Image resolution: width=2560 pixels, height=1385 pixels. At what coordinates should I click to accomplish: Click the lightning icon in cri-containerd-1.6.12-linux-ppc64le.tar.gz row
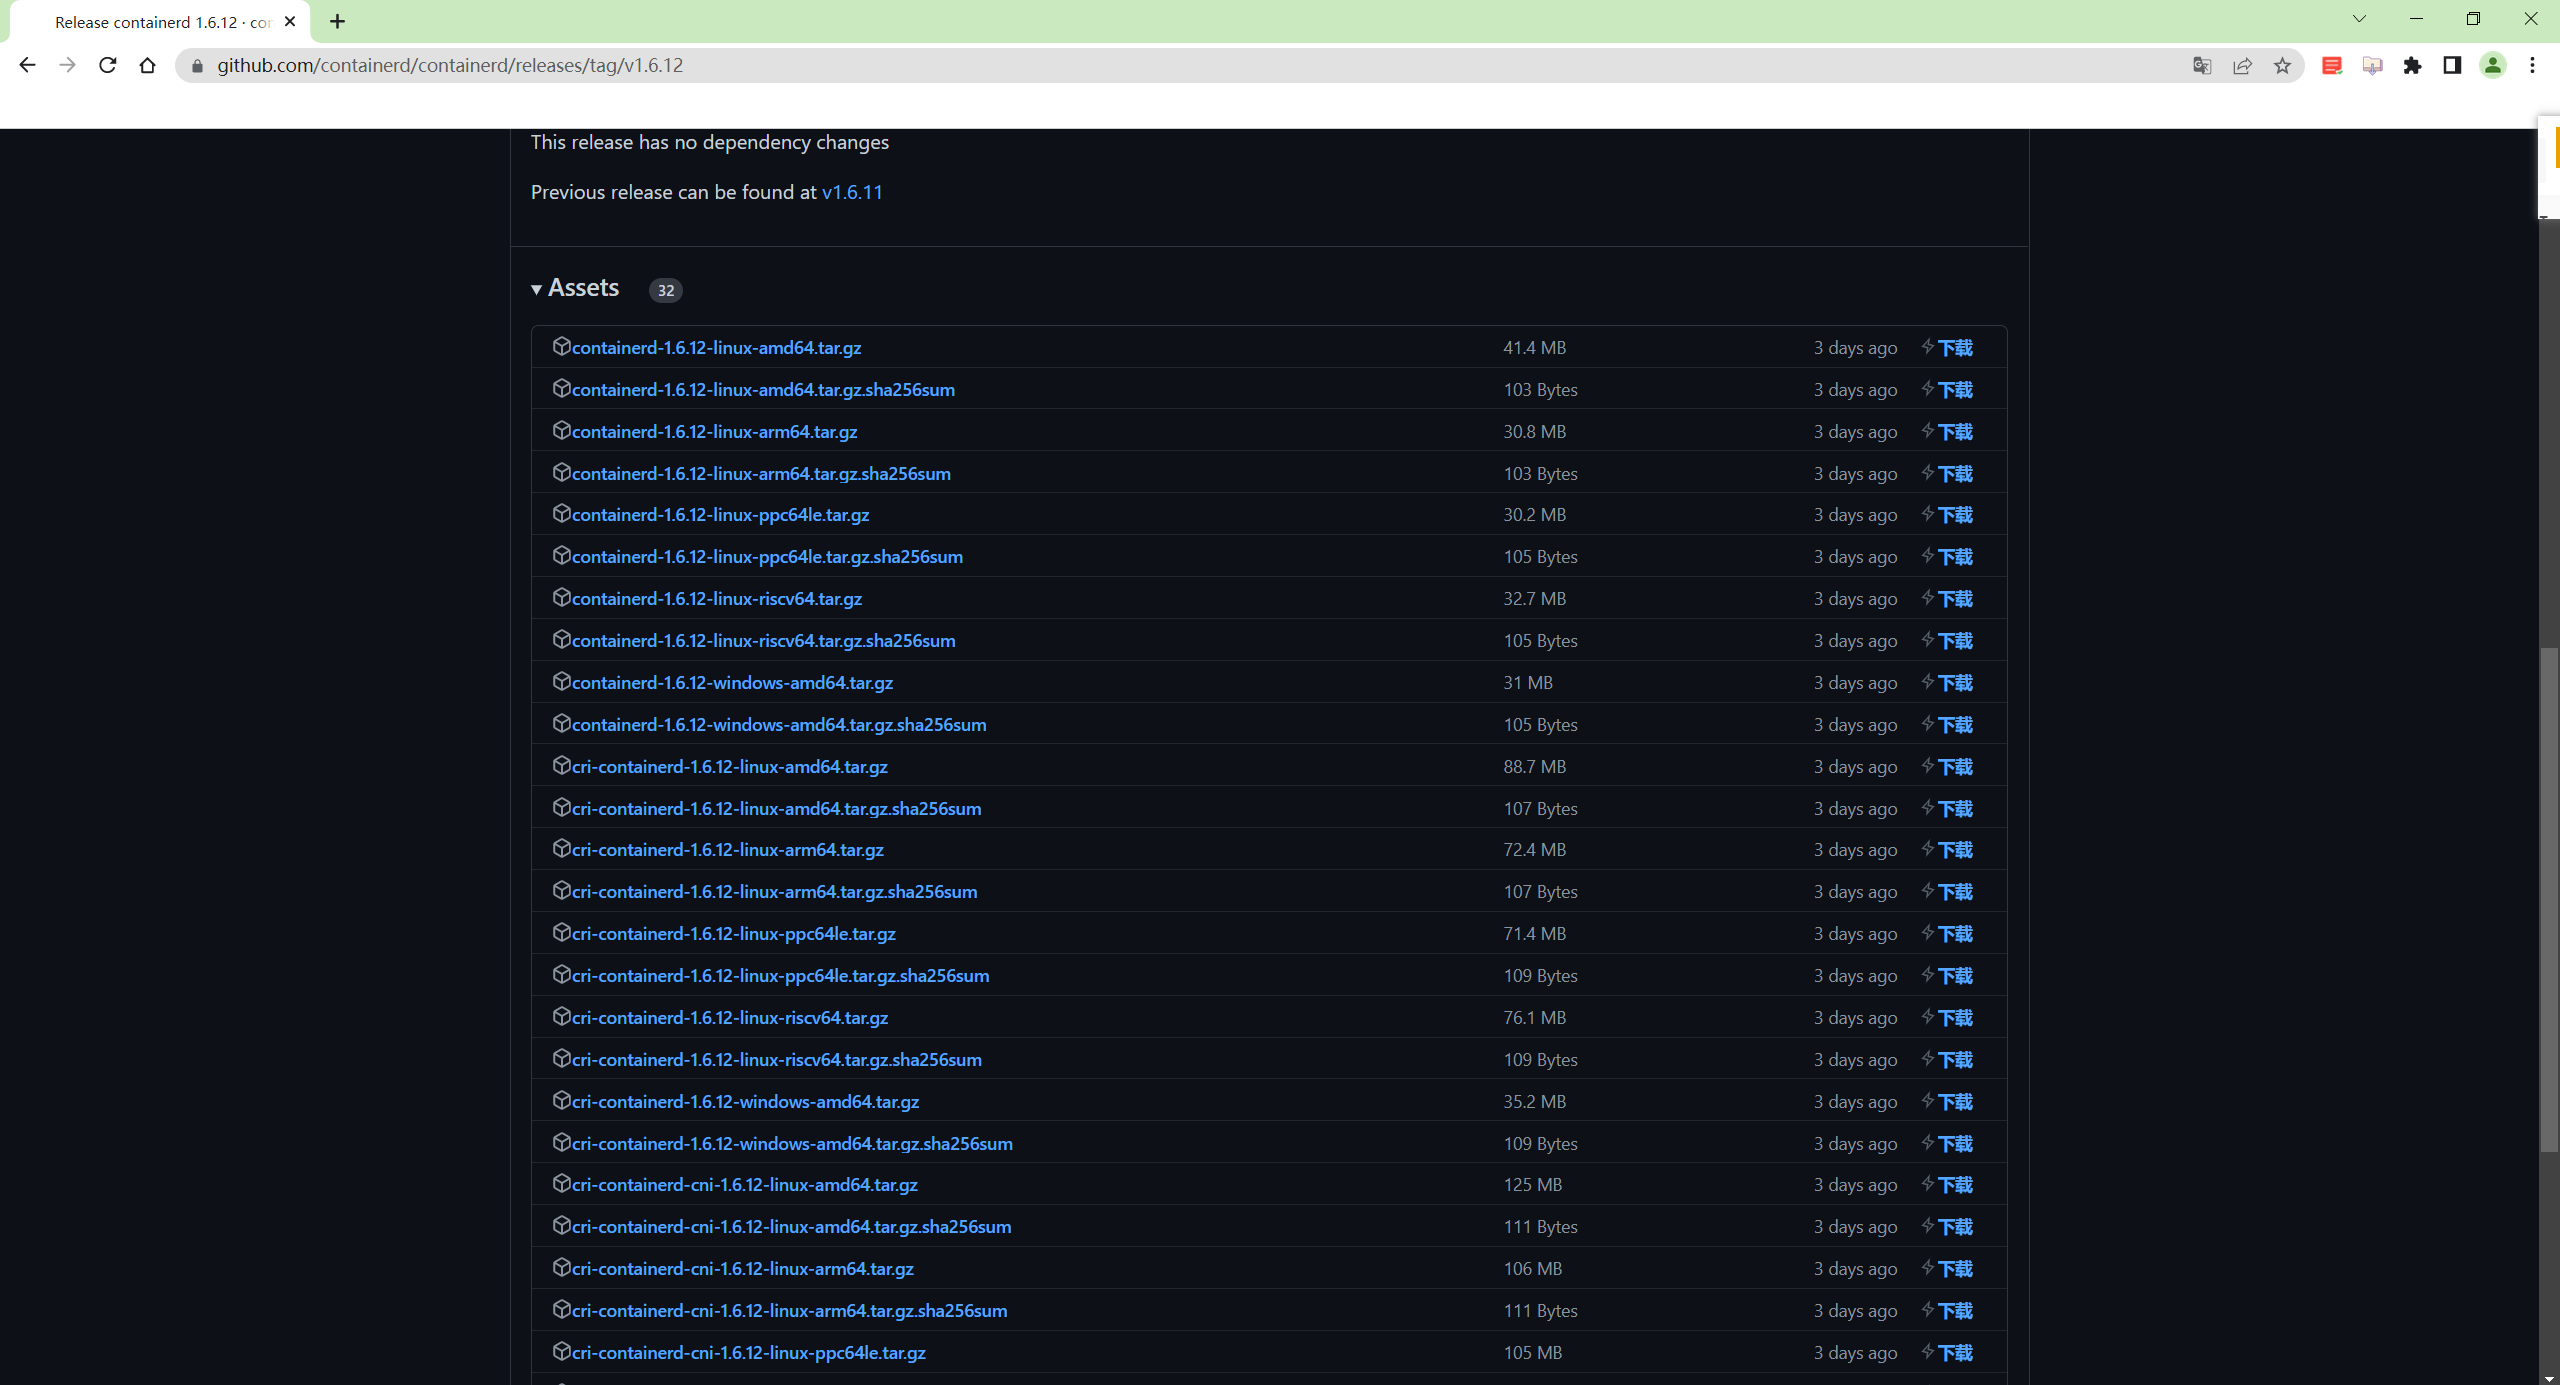coord(1927,932)
